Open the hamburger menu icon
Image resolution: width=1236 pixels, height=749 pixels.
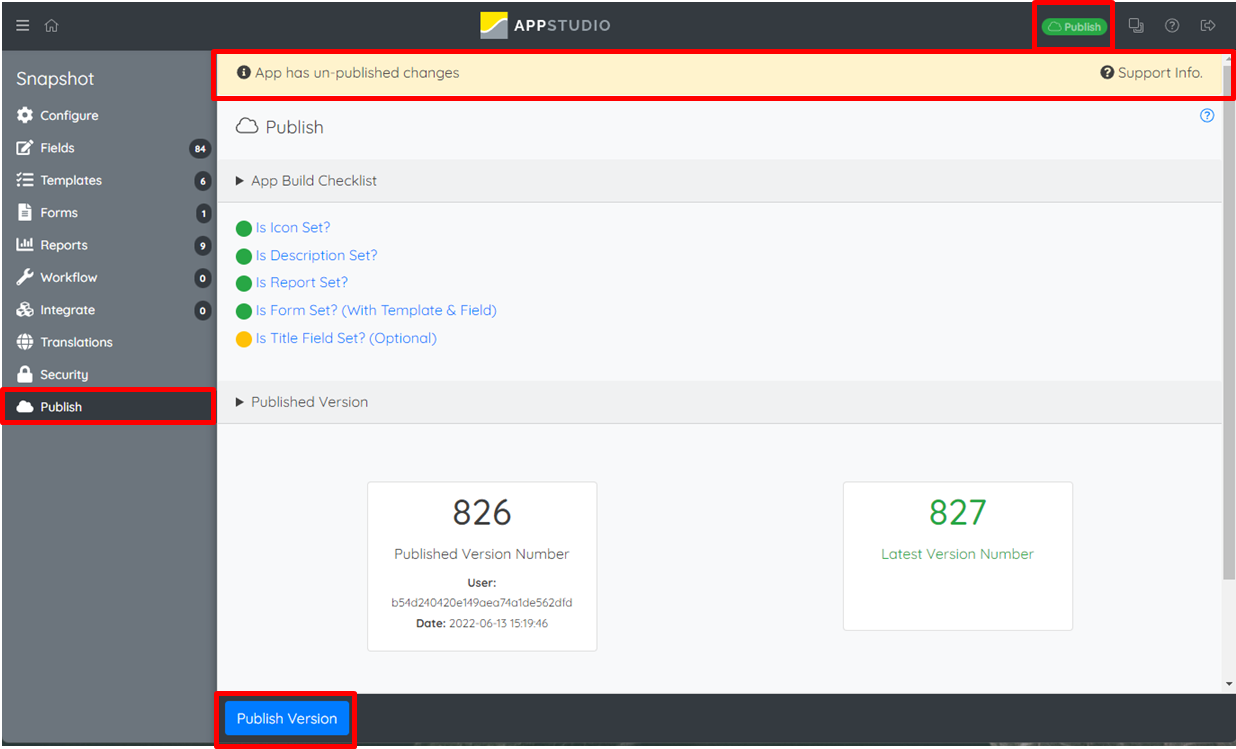(23, 26)
